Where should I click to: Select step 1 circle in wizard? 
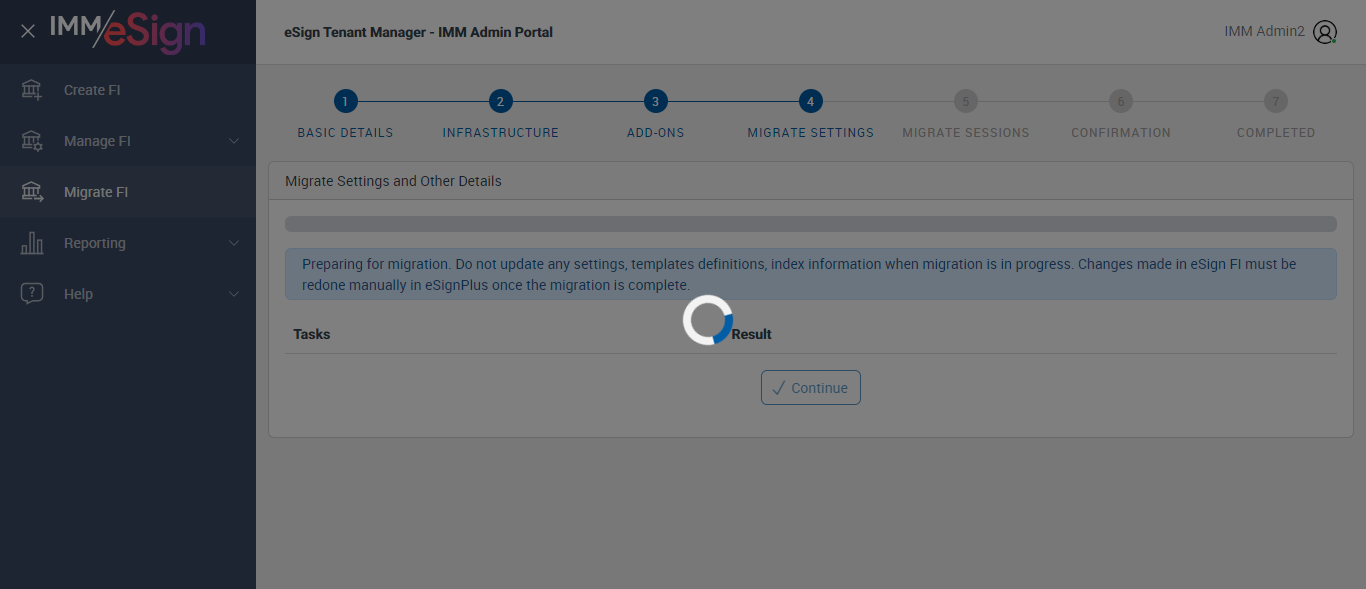coord(345,101)
